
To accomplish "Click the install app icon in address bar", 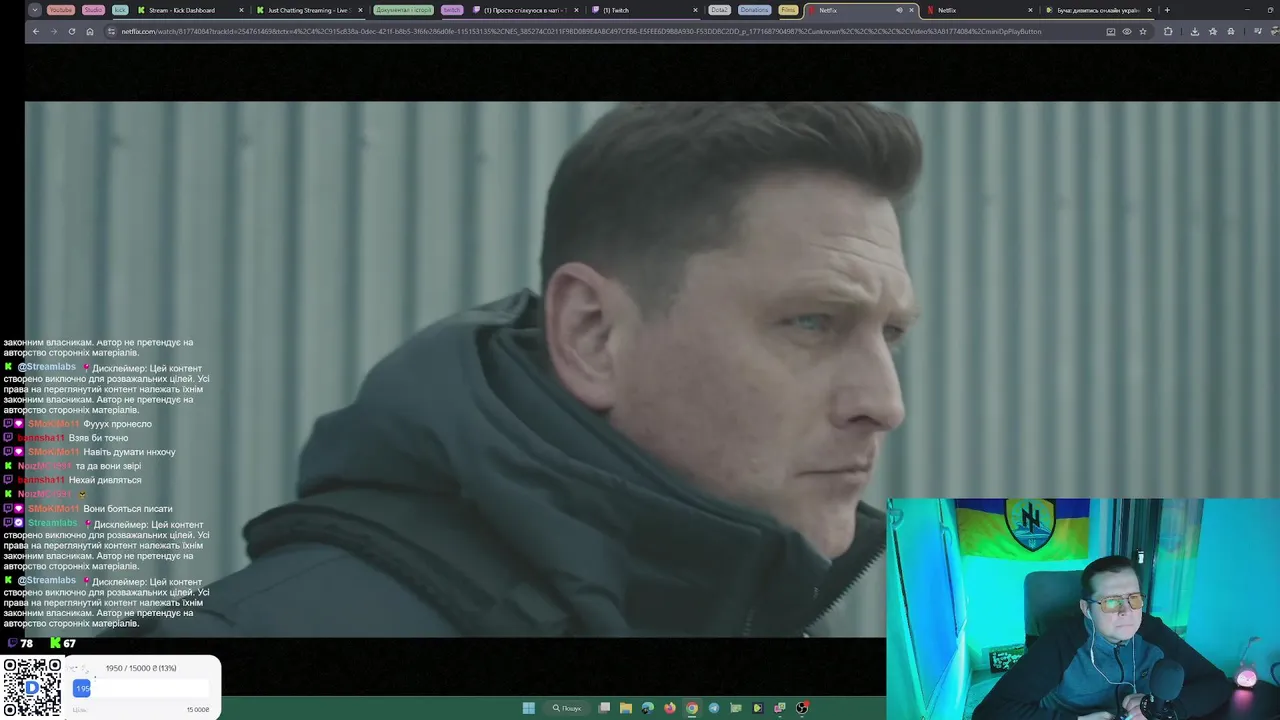I will [x=1111, y=31].
